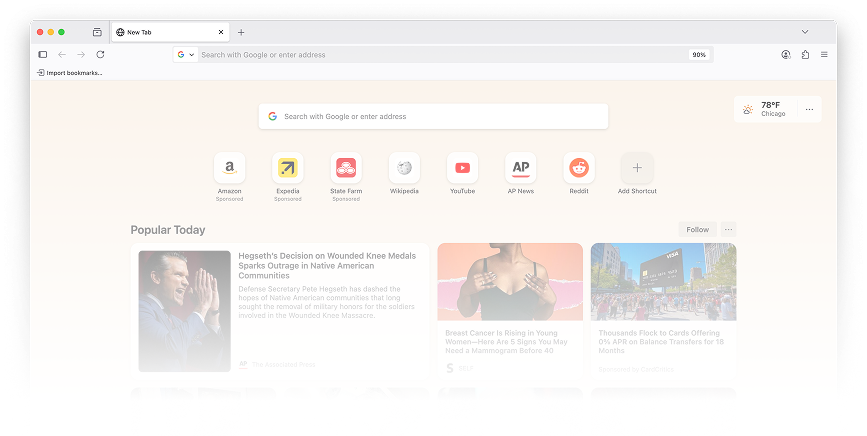The width and height of the screenshot is (867, 436).
Task: Expand the list all tabs chevron
Action: coord(805,32)
